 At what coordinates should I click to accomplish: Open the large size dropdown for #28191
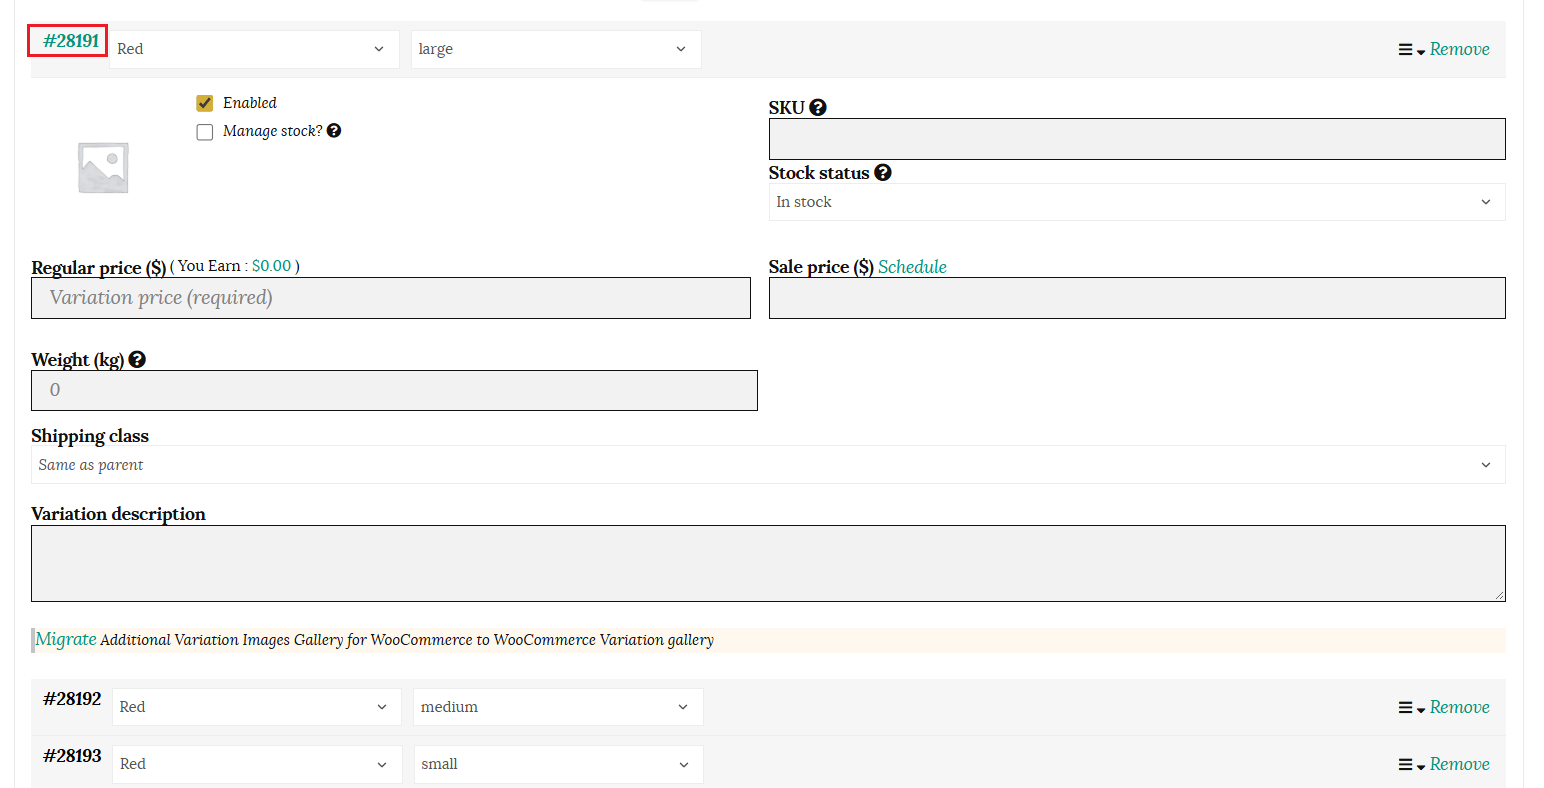click(556, 49)
